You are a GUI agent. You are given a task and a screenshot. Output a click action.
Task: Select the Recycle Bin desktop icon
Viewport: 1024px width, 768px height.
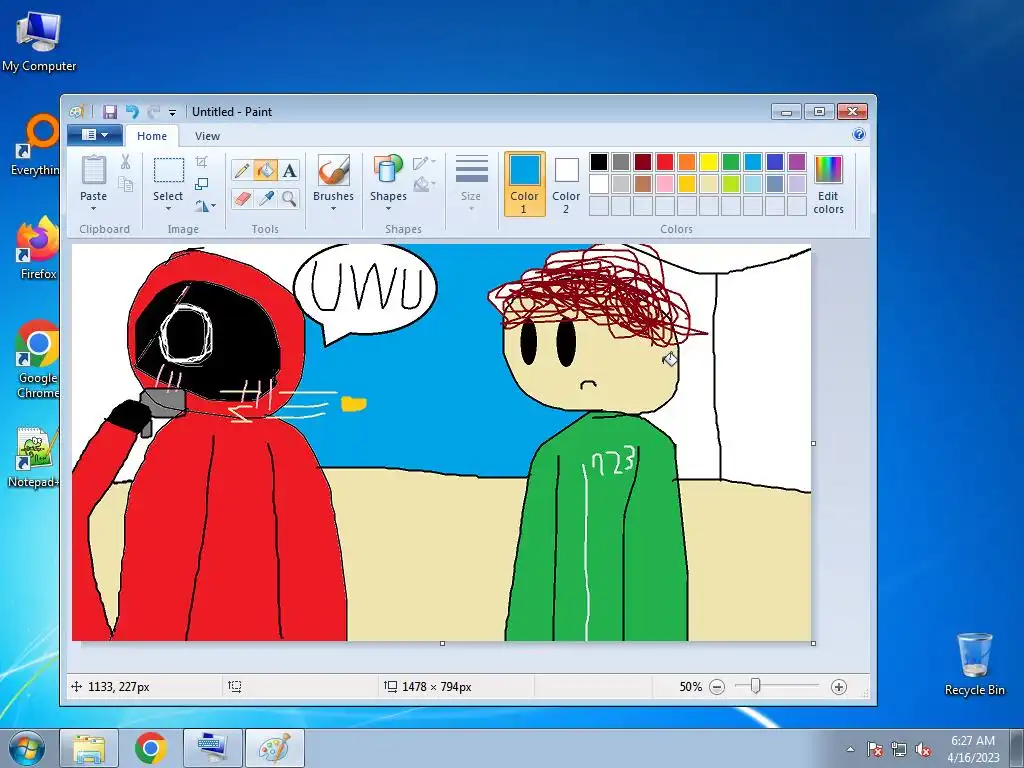975,664
